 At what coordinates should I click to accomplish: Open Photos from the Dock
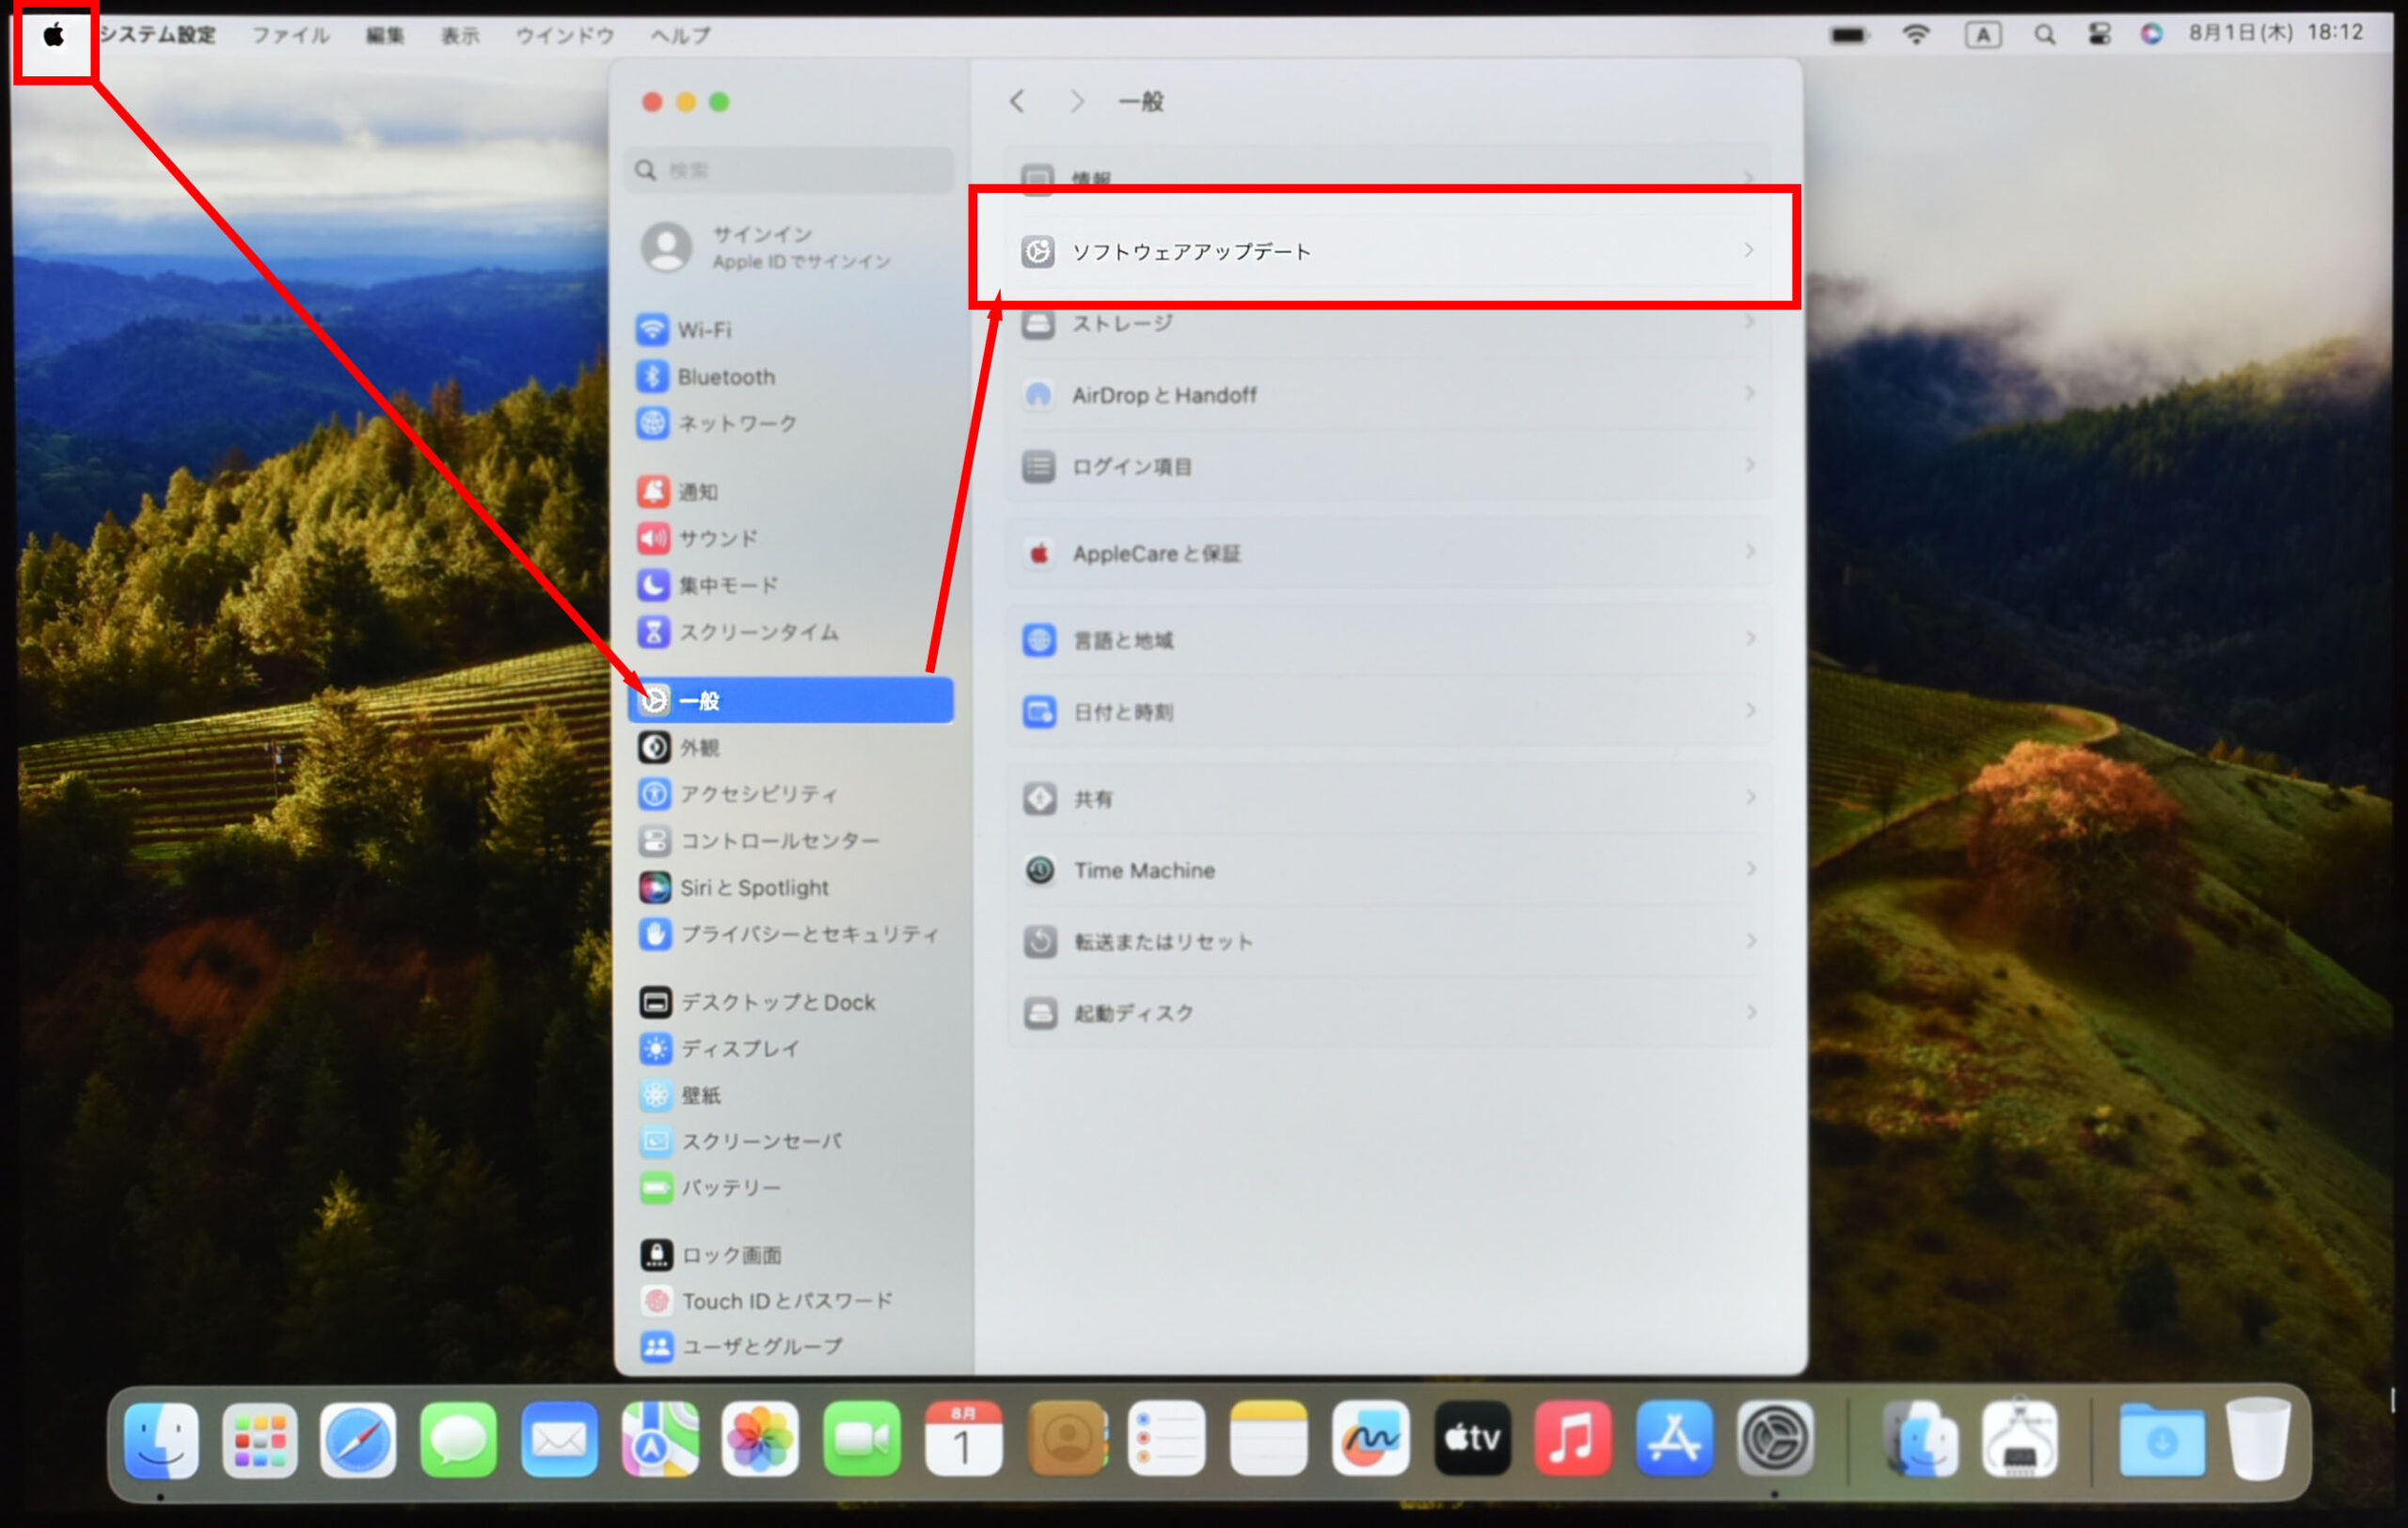click(760, 1440)
